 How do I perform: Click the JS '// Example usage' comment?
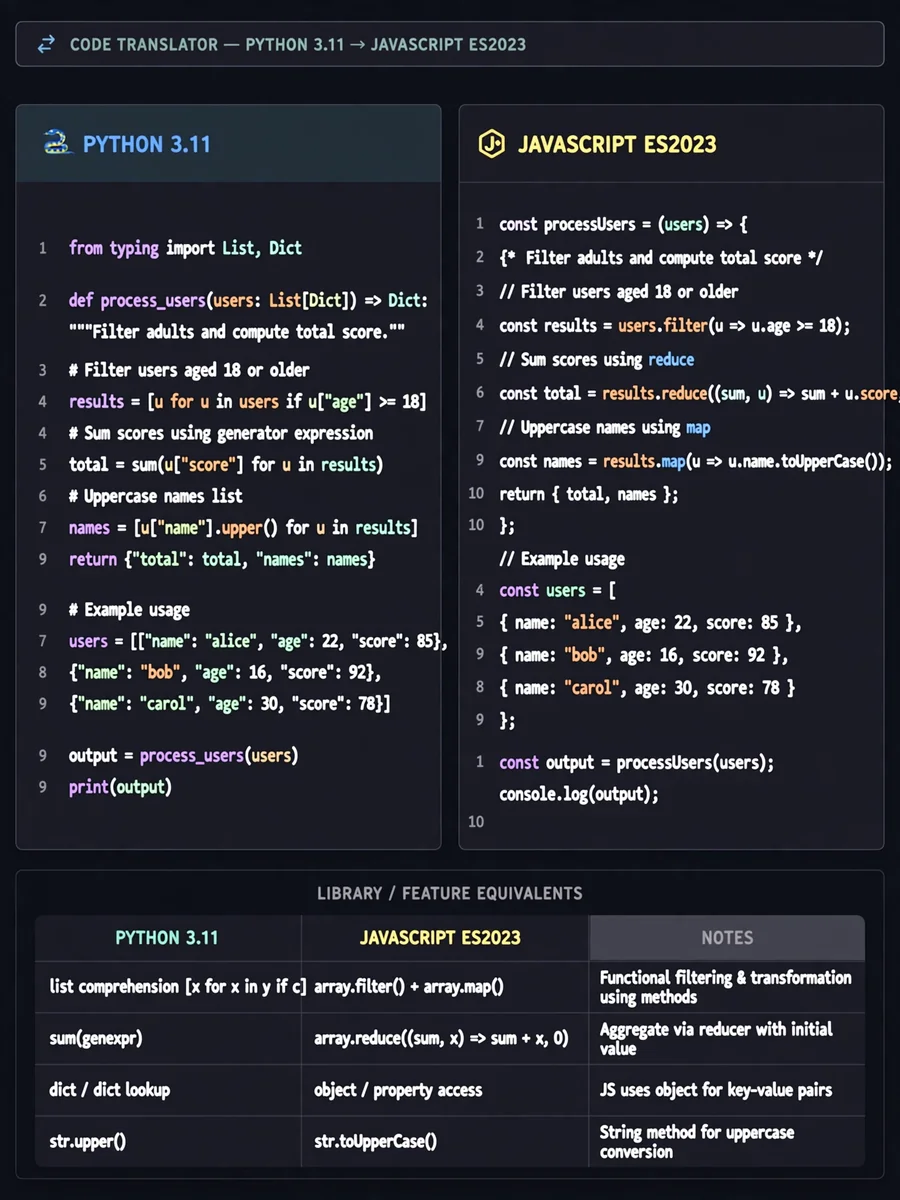[x=562, y=559]
